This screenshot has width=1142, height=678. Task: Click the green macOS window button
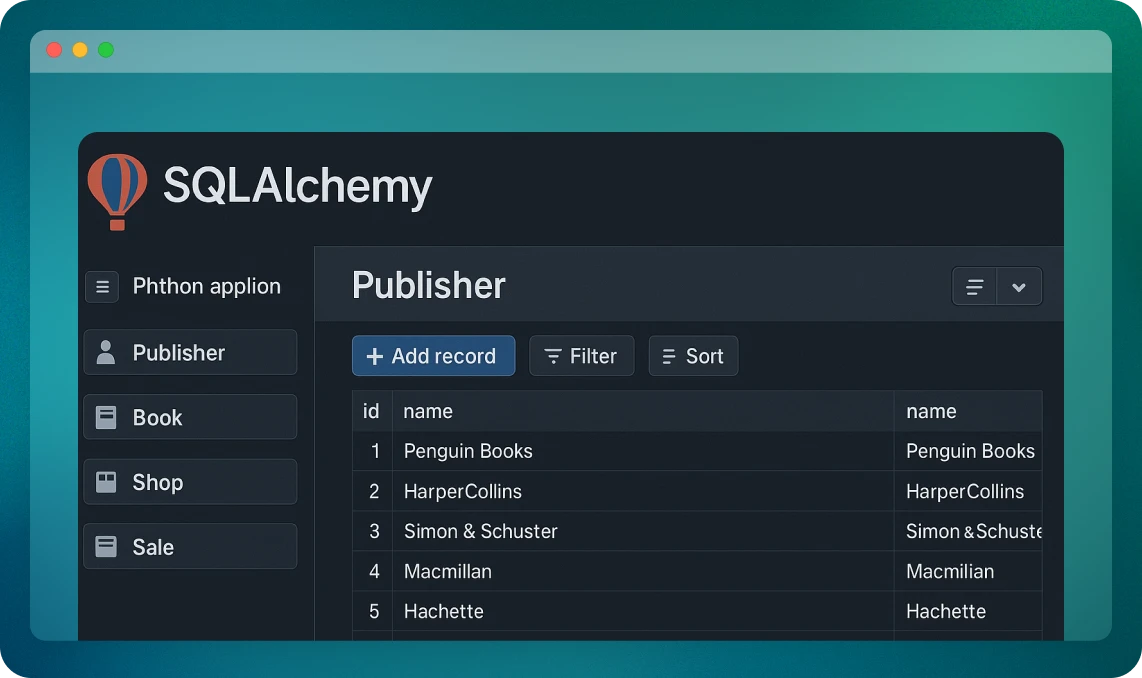(106, 50)
